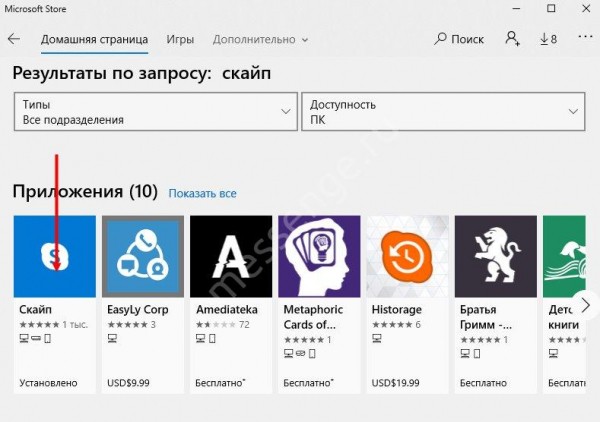Show next apps with right chevron
Viewport: 600px width, 422px height.
click(586, 305)
